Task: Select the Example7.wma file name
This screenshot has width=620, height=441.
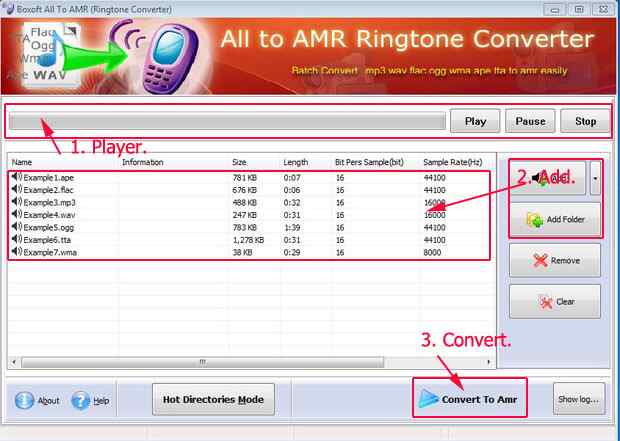Action: coord(50,252)
